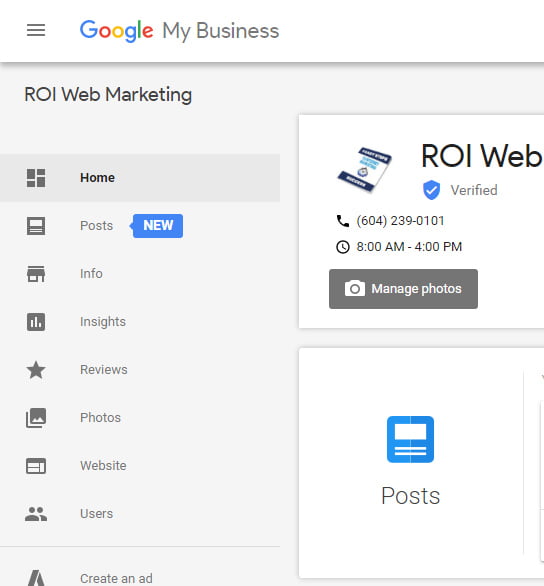Click the business hours 8:00 AM - 4:00 PM
This screenshot has width=544, height=586.
pyautogui.click(x=409, y=247)
